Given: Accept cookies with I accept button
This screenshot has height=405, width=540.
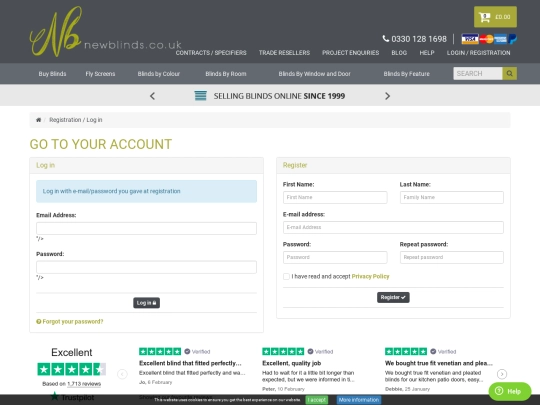Looking at the screenshot, I should pyautogui.click(x=316, y=400).
